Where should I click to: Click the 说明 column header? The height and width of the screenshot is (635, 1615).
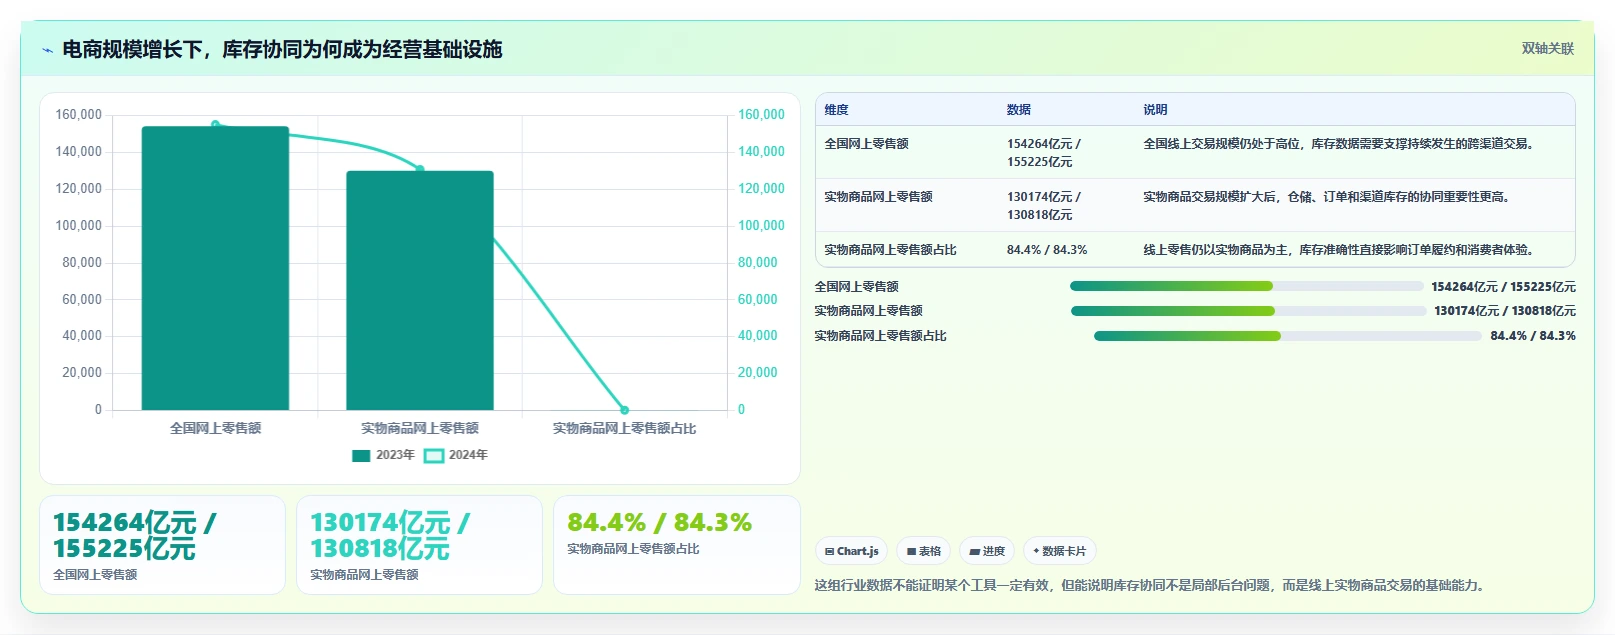point(1156,110)
